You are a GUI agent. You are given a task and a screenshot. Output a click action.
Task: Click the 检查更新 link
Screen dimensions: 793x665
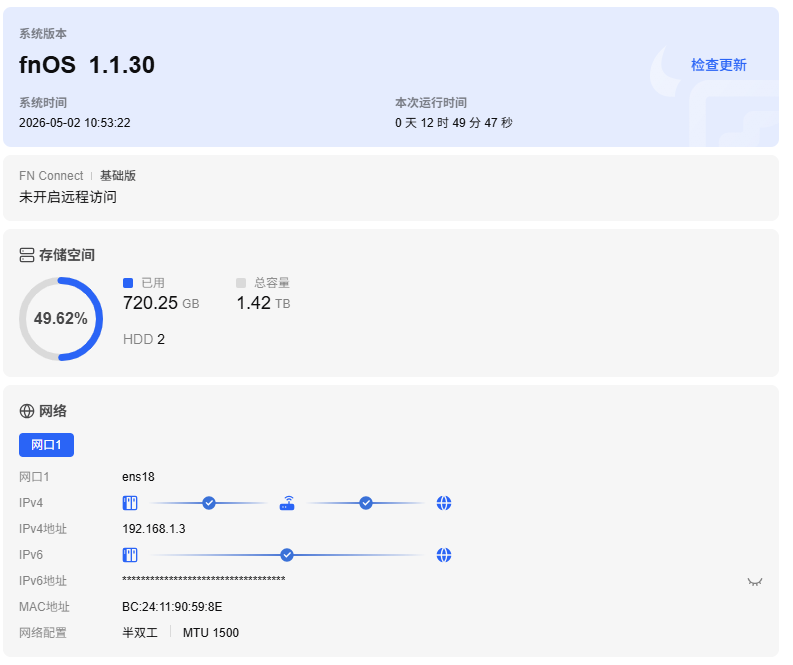(718, 65)
